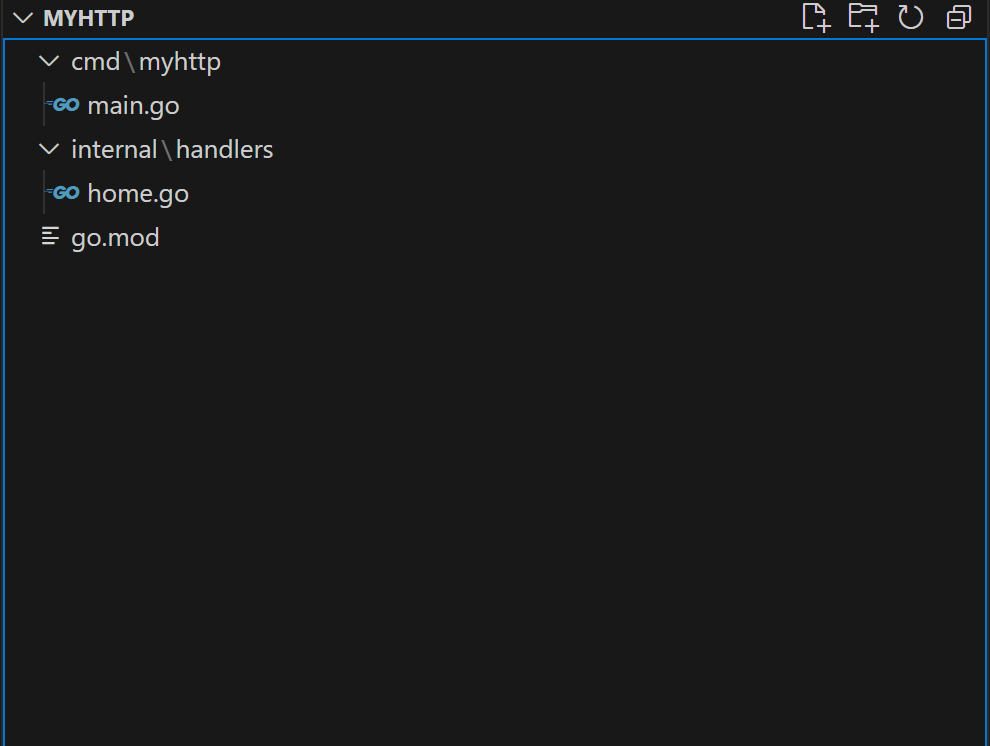Click the MYHTTP section header title

pyautogui.click(x=88, y=18)
